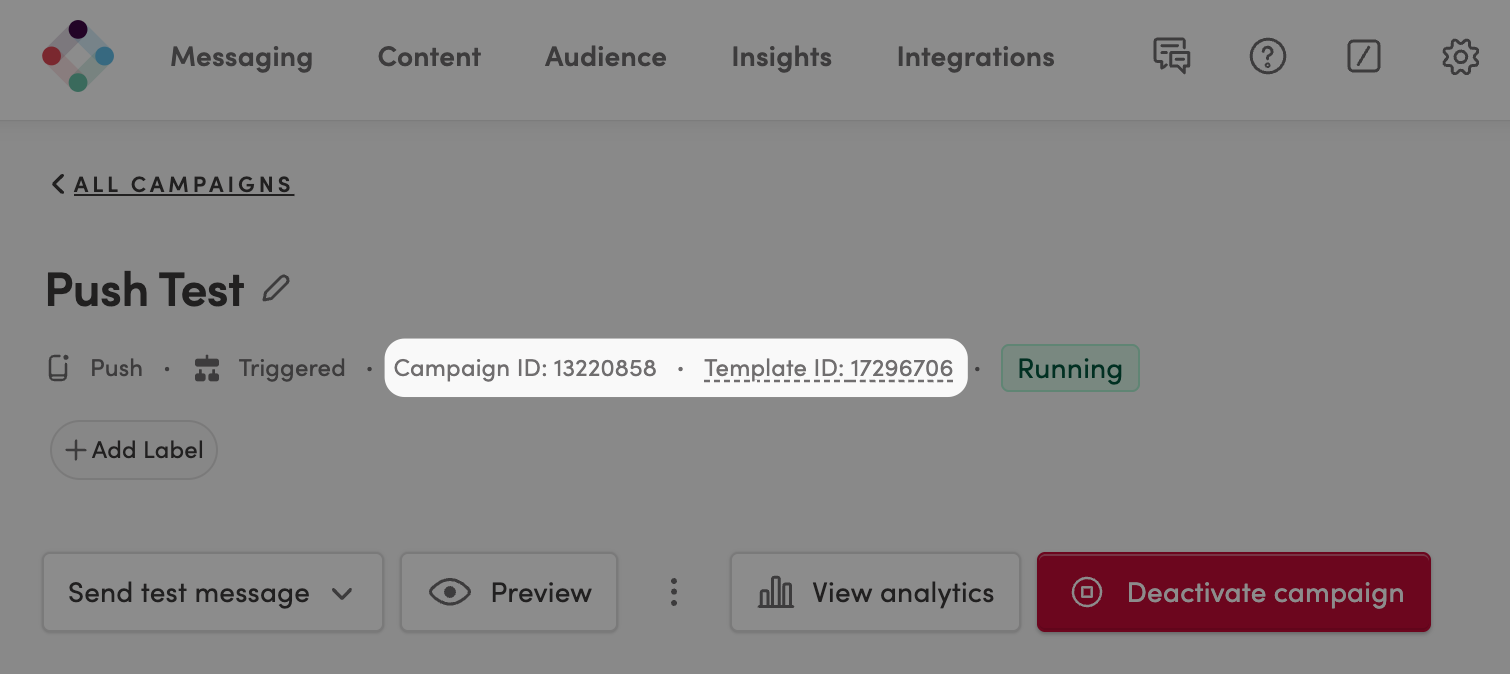The height and width of the screenshot is (674, 1510).
Task: Open the Insights section
Action: click(x=781, y=57)
